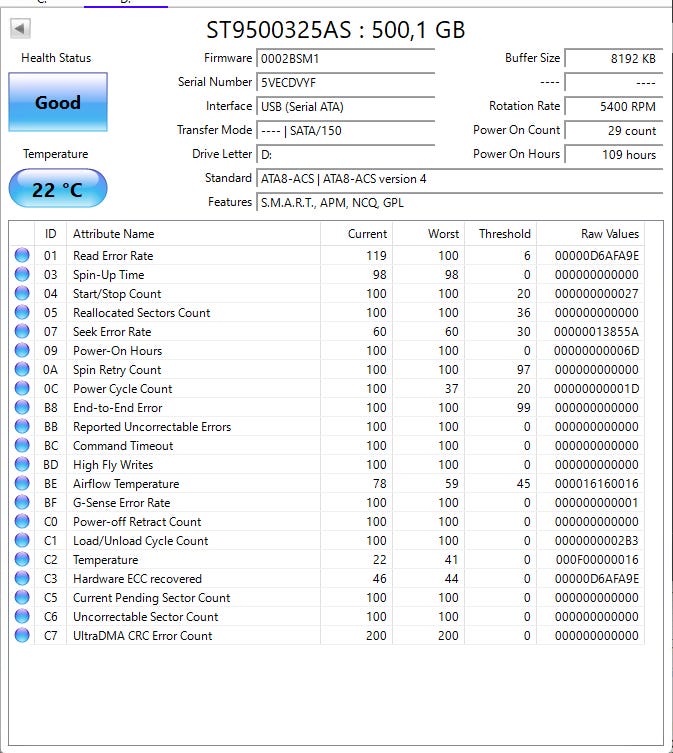Click the Attribute Name column header

pos(193,234)
